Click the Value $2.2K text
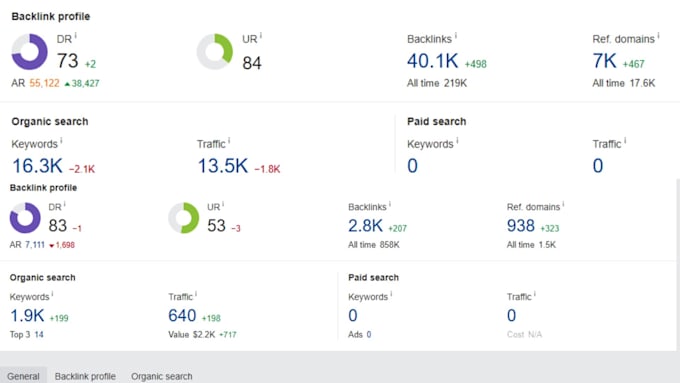 click(x=192, y=334)
